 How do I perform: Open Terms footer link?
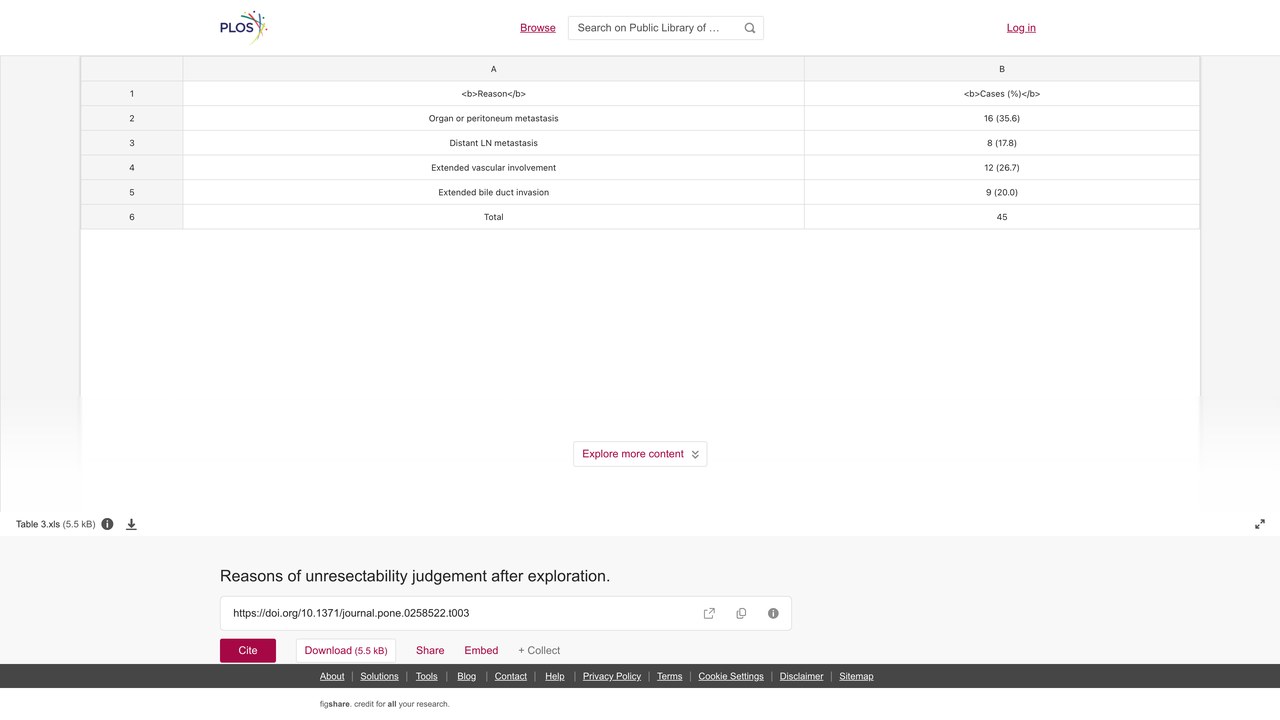pyautogui.click(x=670, y=676)
